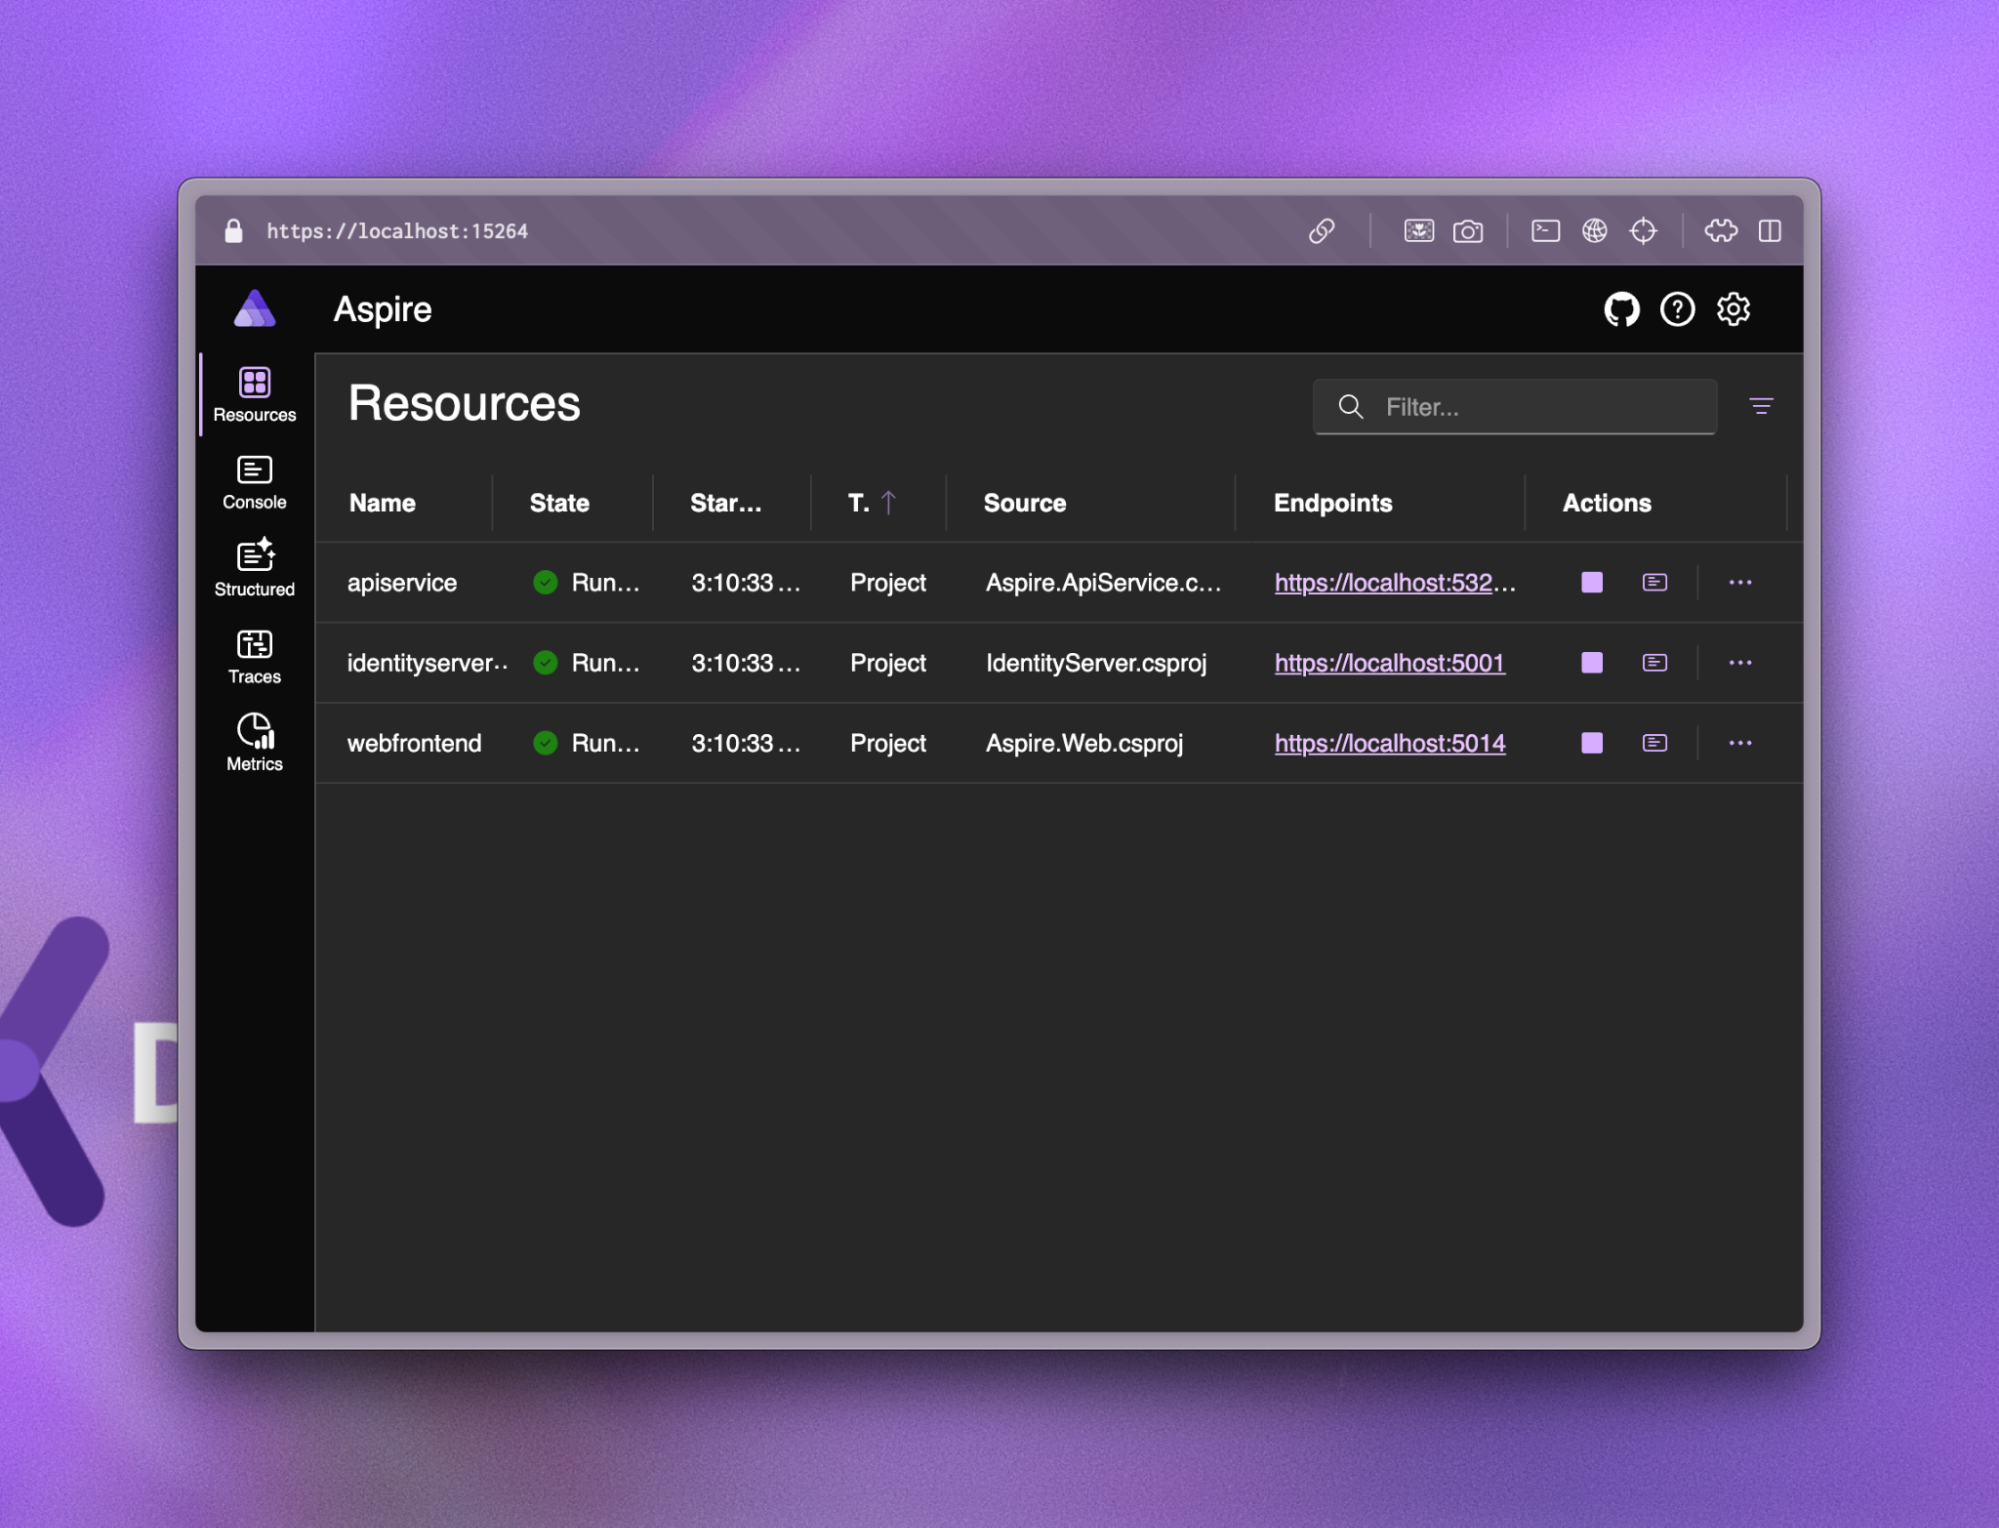Open the Console logs page
This screenshot has height=1528, width=1999.
click(254, 482)
